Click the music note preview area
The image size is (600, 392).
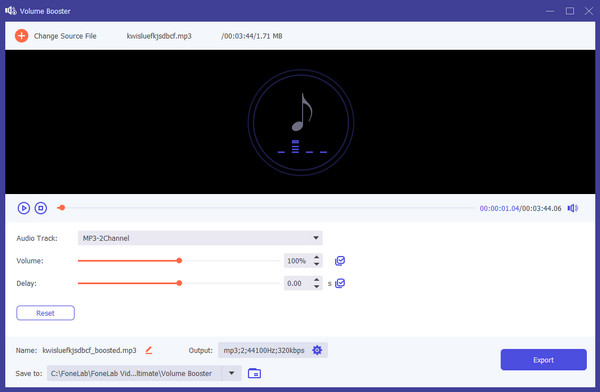(301, 122)
